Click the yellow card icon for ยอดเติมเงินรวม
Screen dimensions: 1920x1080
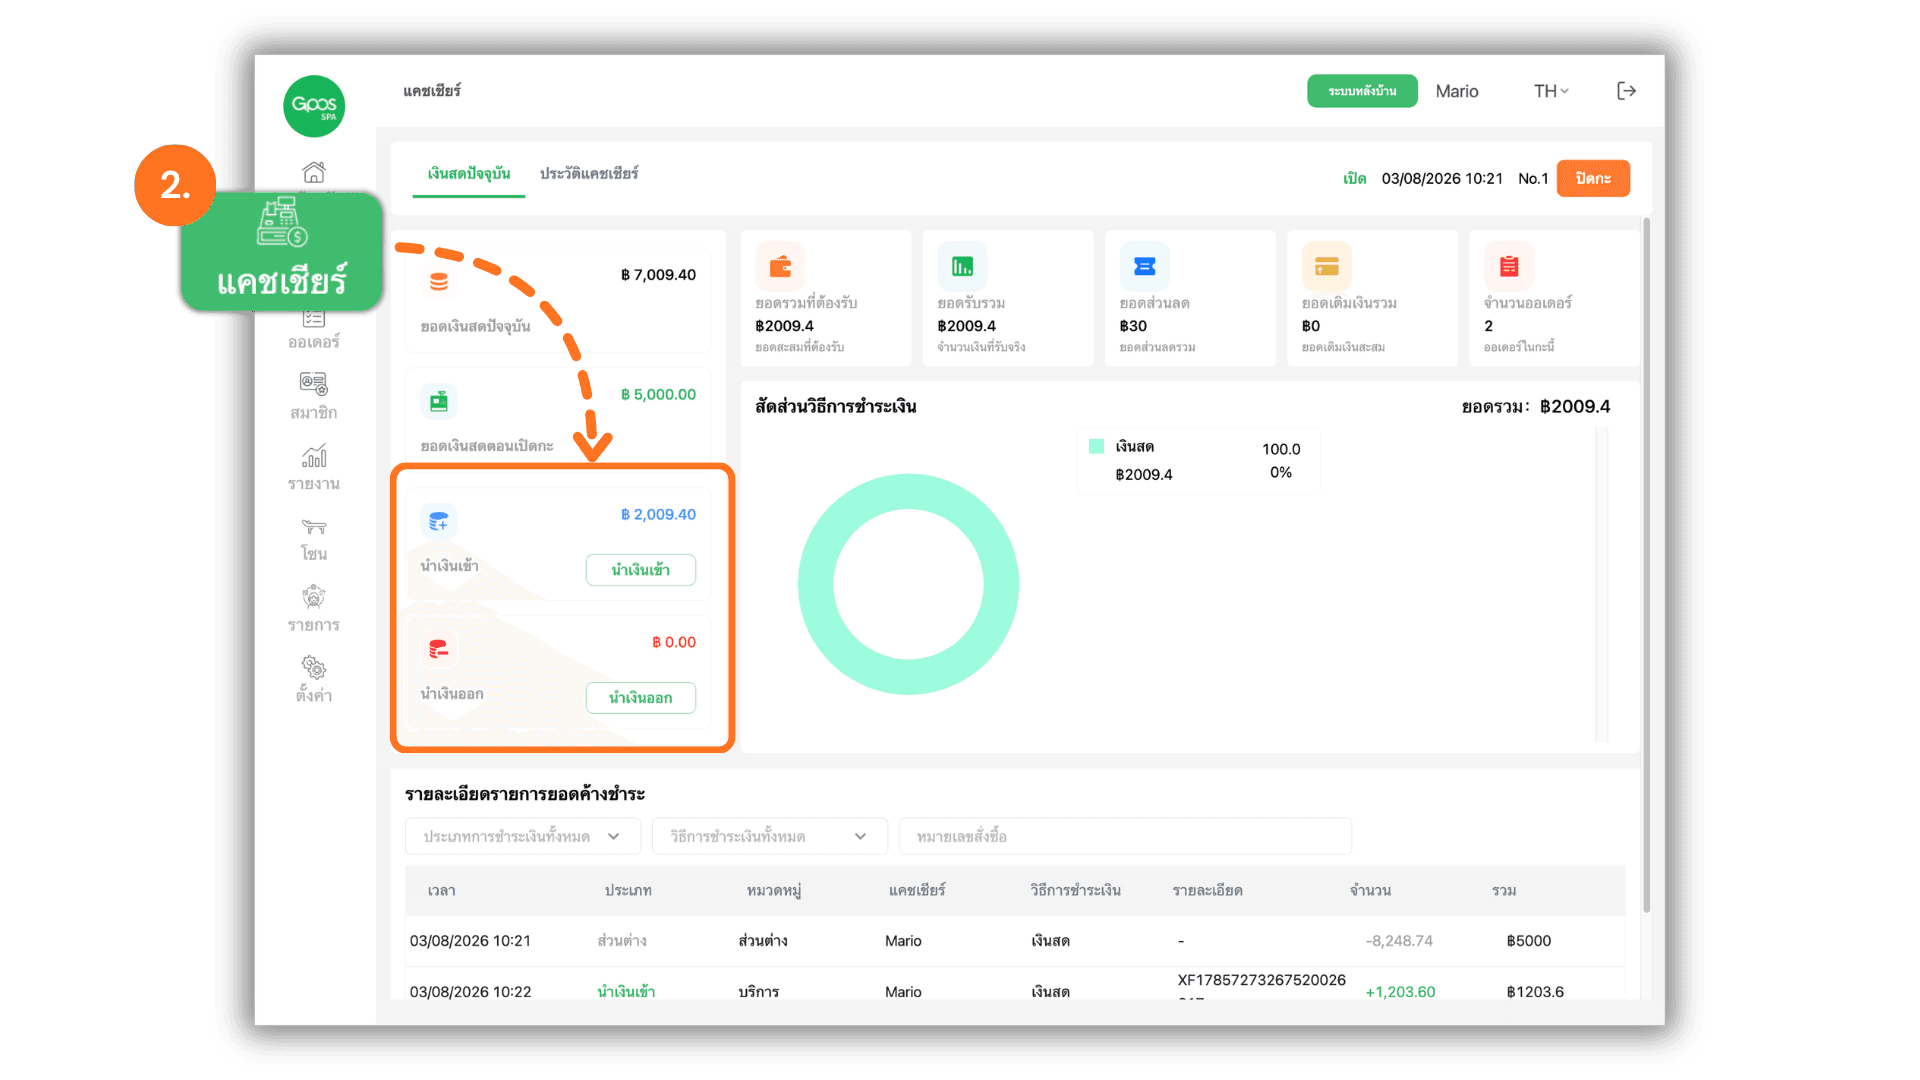[1327, 266]
